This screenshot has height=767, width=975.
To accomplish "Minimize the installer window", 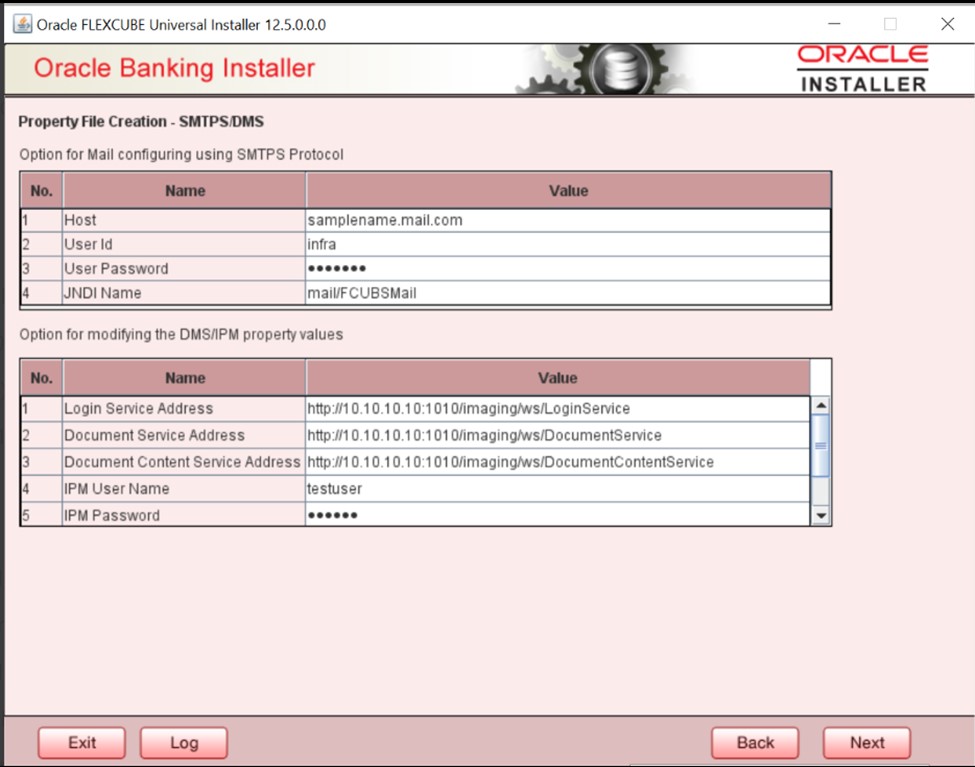I will [x=834, y=24].
